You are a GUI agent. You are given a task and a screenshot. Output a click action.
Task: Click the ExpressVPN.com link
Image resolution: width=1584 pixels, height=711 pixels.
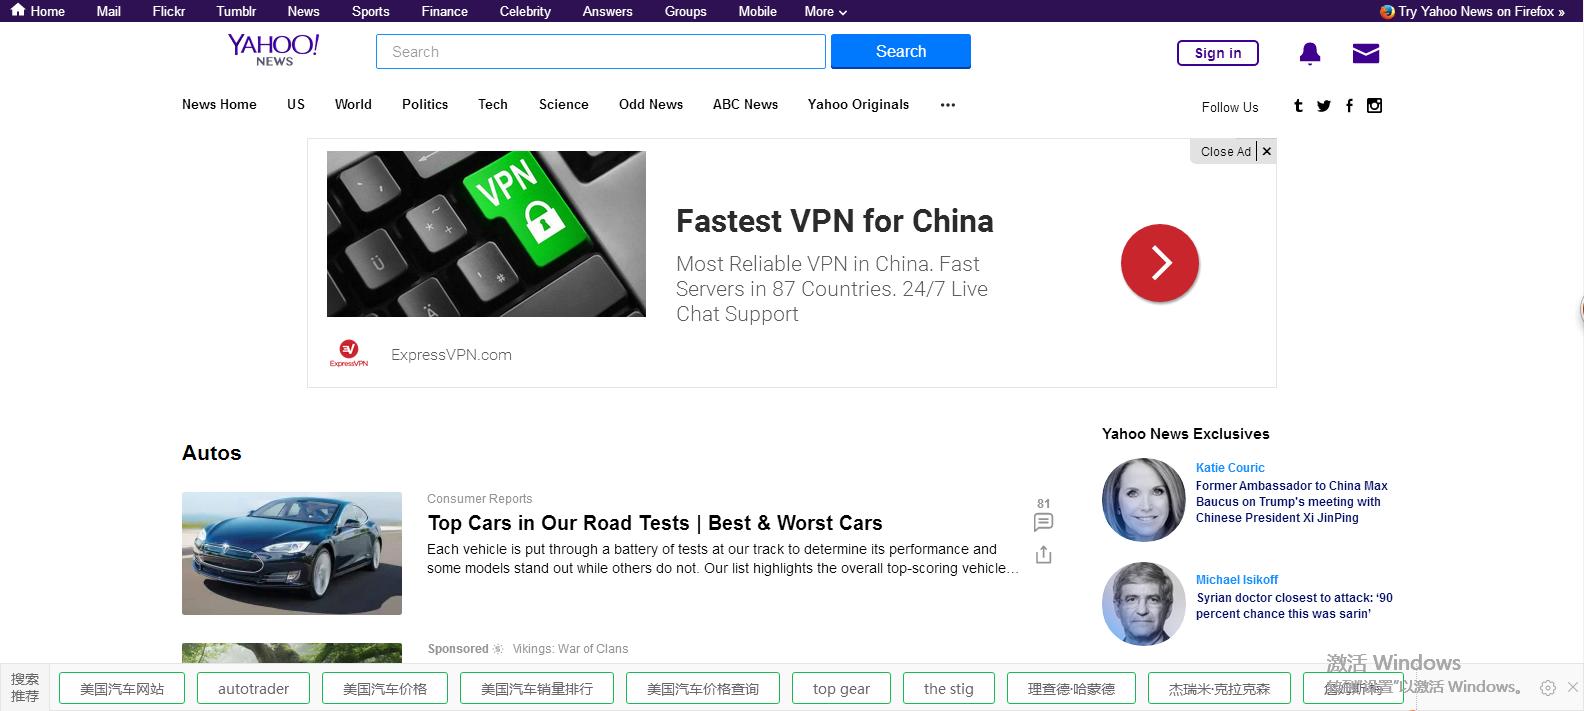coord(451,354)
